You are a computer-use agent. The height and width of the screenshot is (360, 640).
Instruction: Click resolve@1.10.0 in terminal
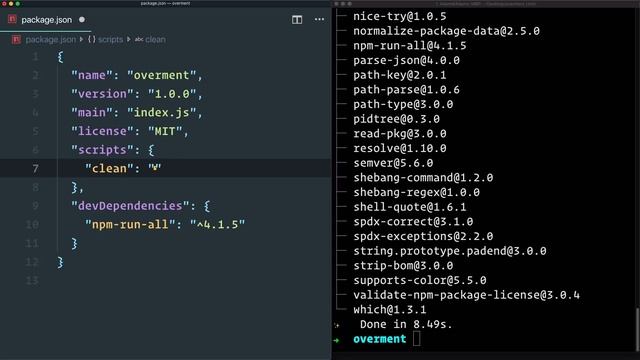tap(400, 149)
